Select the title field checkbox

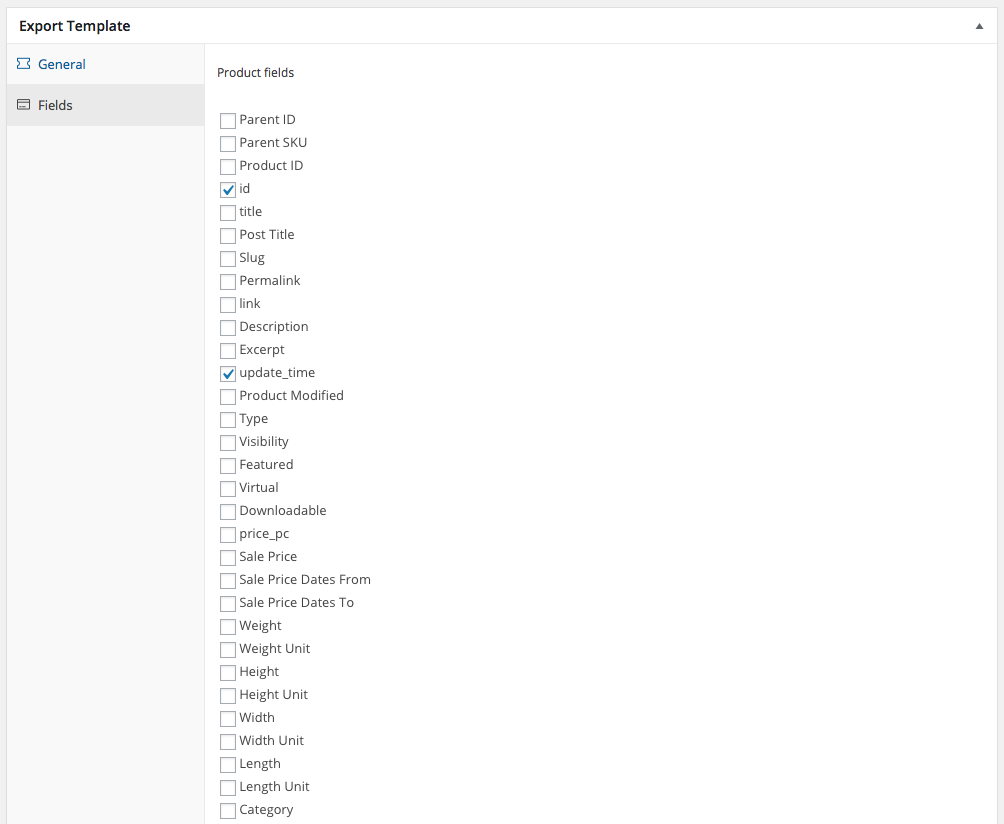[228, 213]
